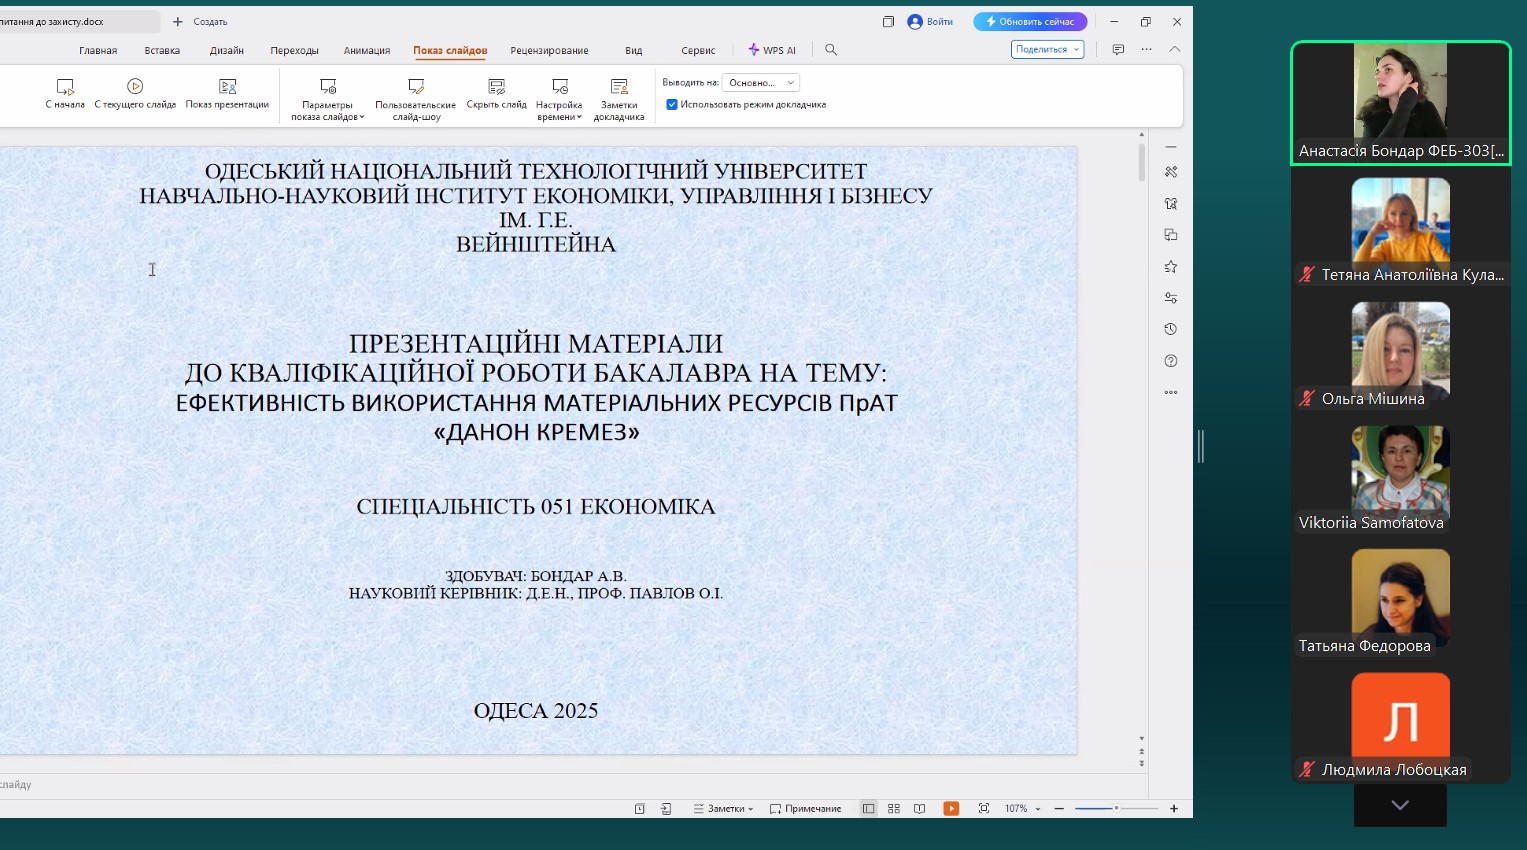The image size is (1527, 850).
Task: Zoom out with minus button
Action: (x=1059, y=808)
